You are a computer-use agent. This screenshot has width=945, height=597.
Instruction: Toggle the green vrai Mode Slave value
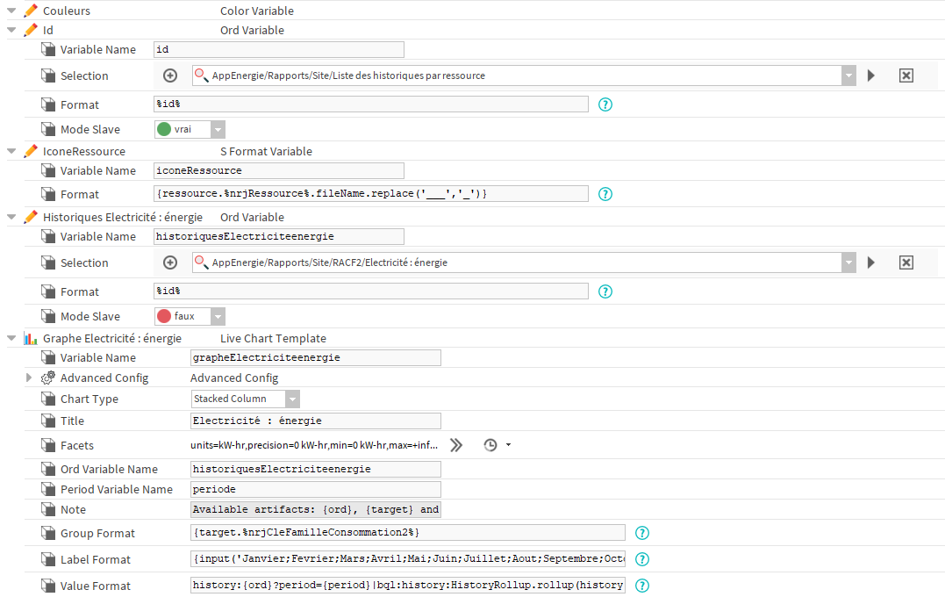(190, 130)
